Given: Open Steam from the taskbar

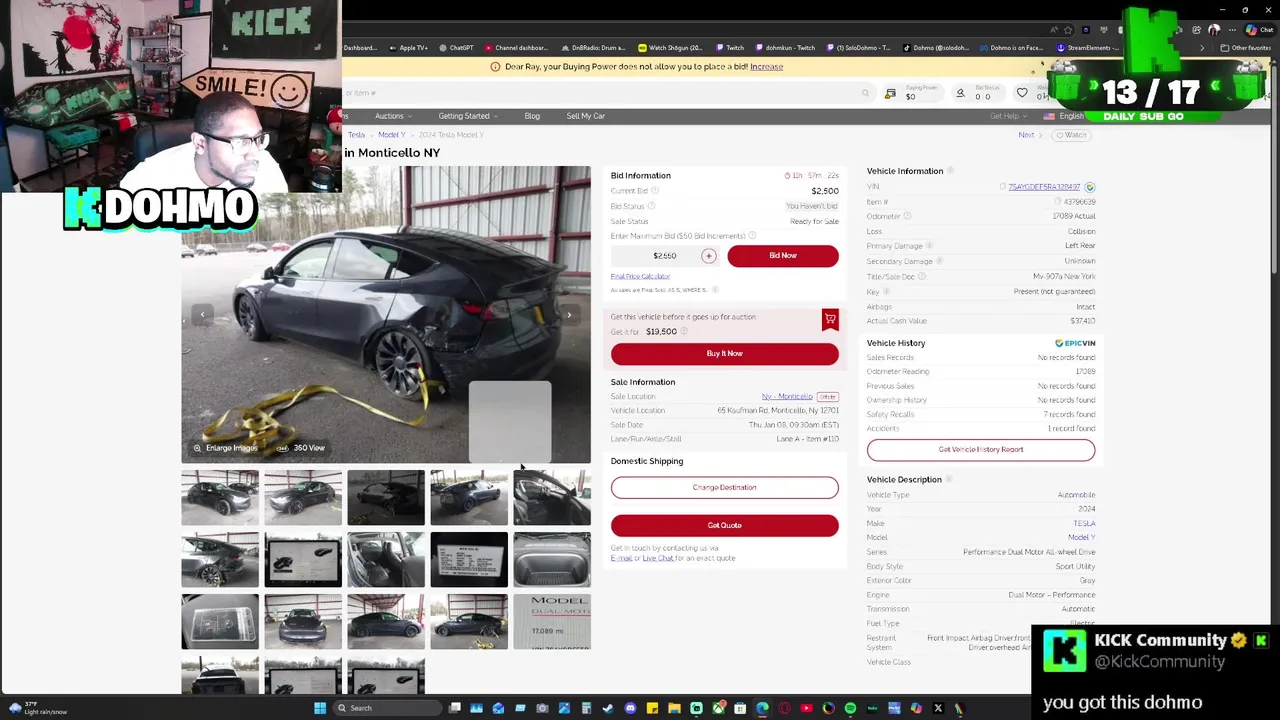Looking at the screenshot, I should coord(608,708).
